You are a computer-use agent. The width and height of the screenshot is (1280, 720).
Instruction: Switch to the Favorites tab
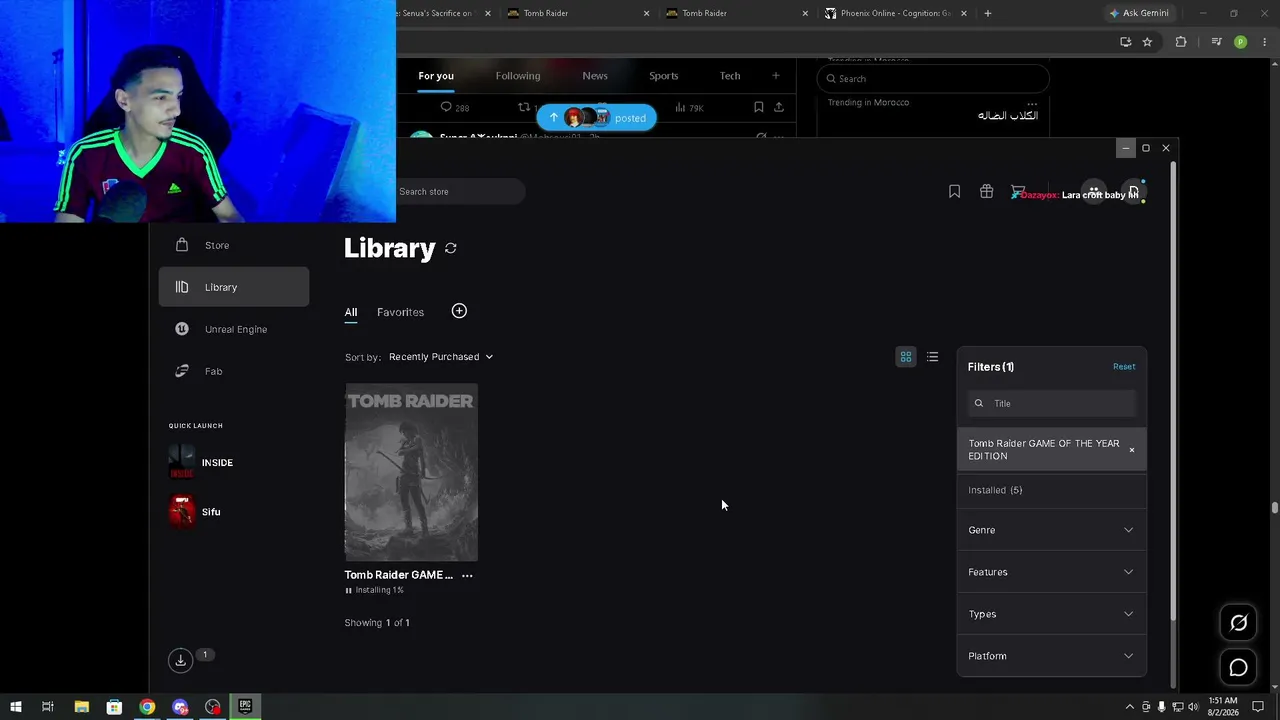tap(400, 312)
